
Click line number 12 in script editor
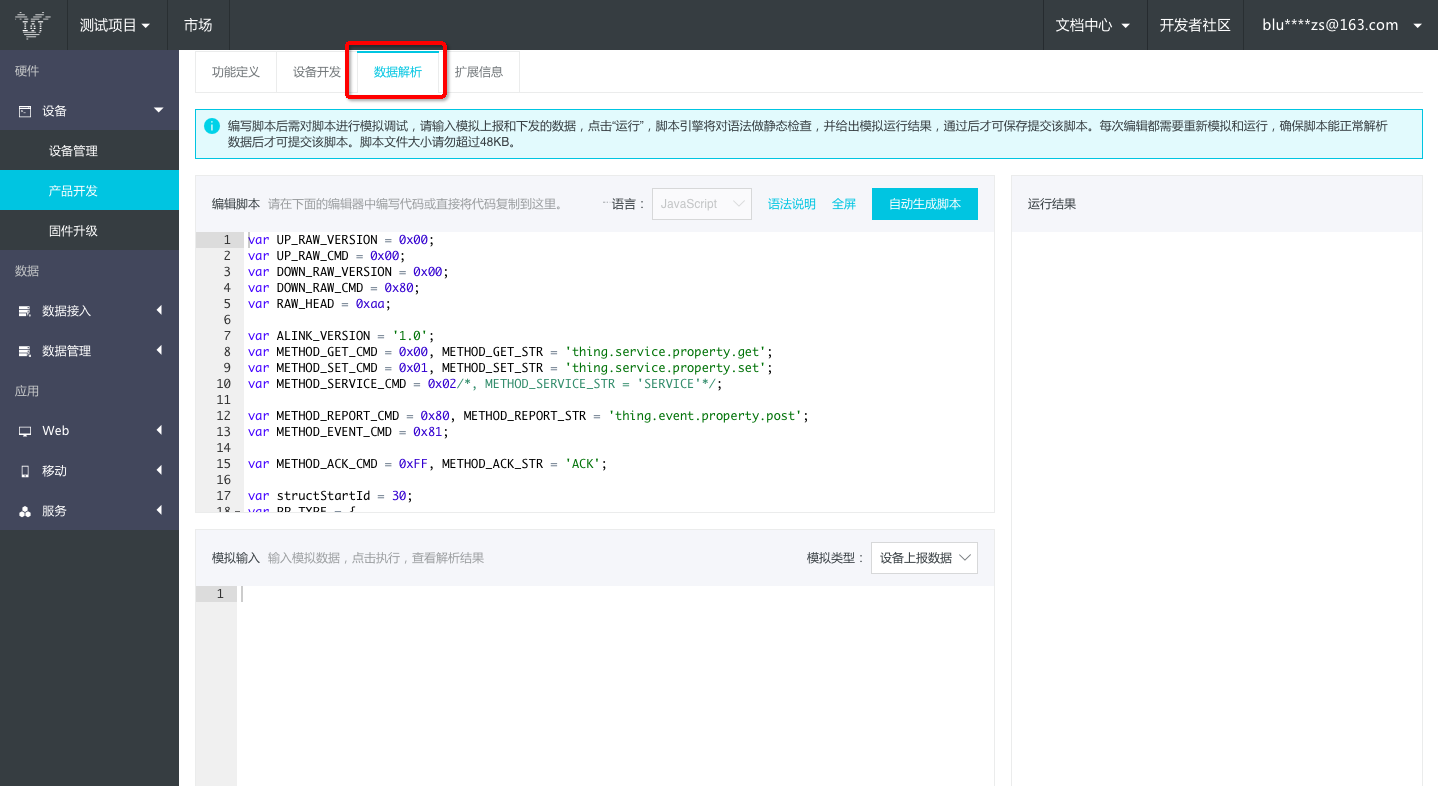coord(223,416)
